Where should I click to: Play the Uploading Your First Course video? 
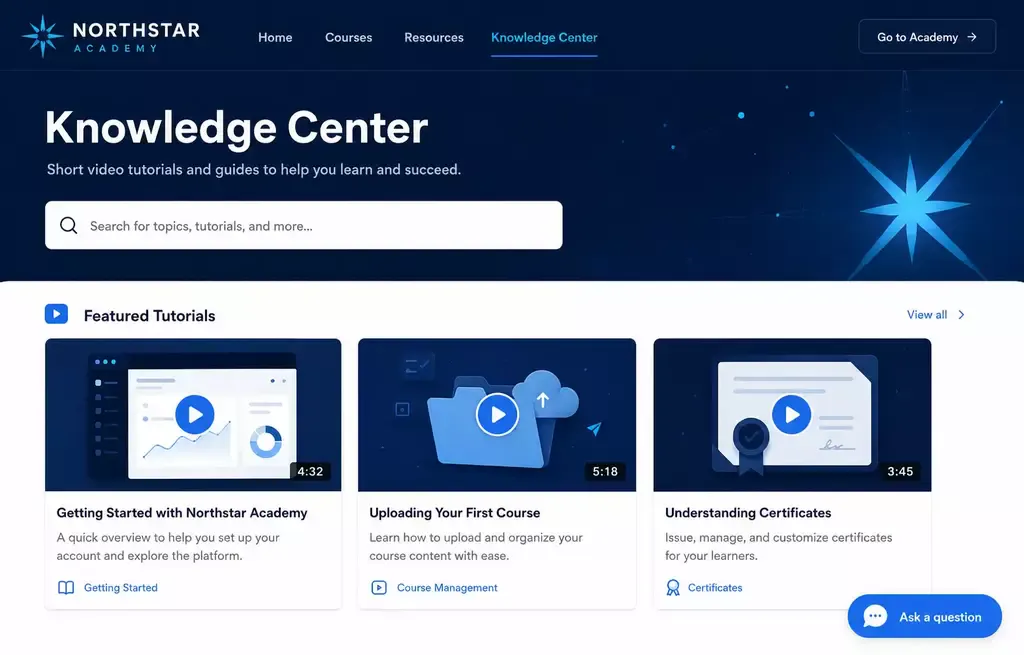(x=497, y=414)
